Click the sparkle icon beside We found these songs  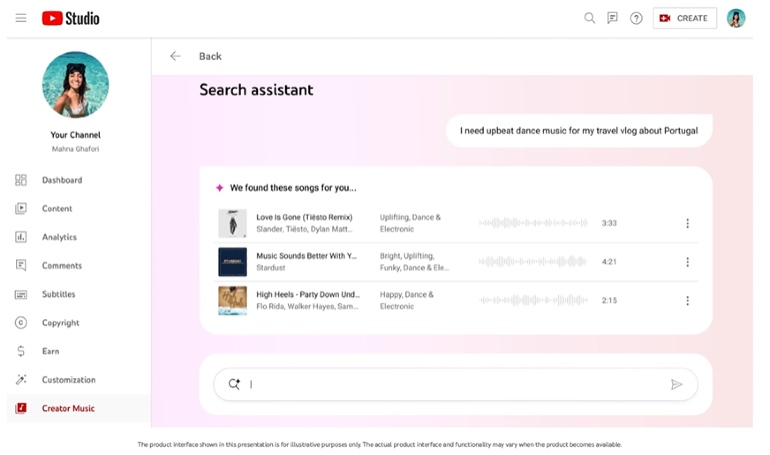tap(220, 187)
